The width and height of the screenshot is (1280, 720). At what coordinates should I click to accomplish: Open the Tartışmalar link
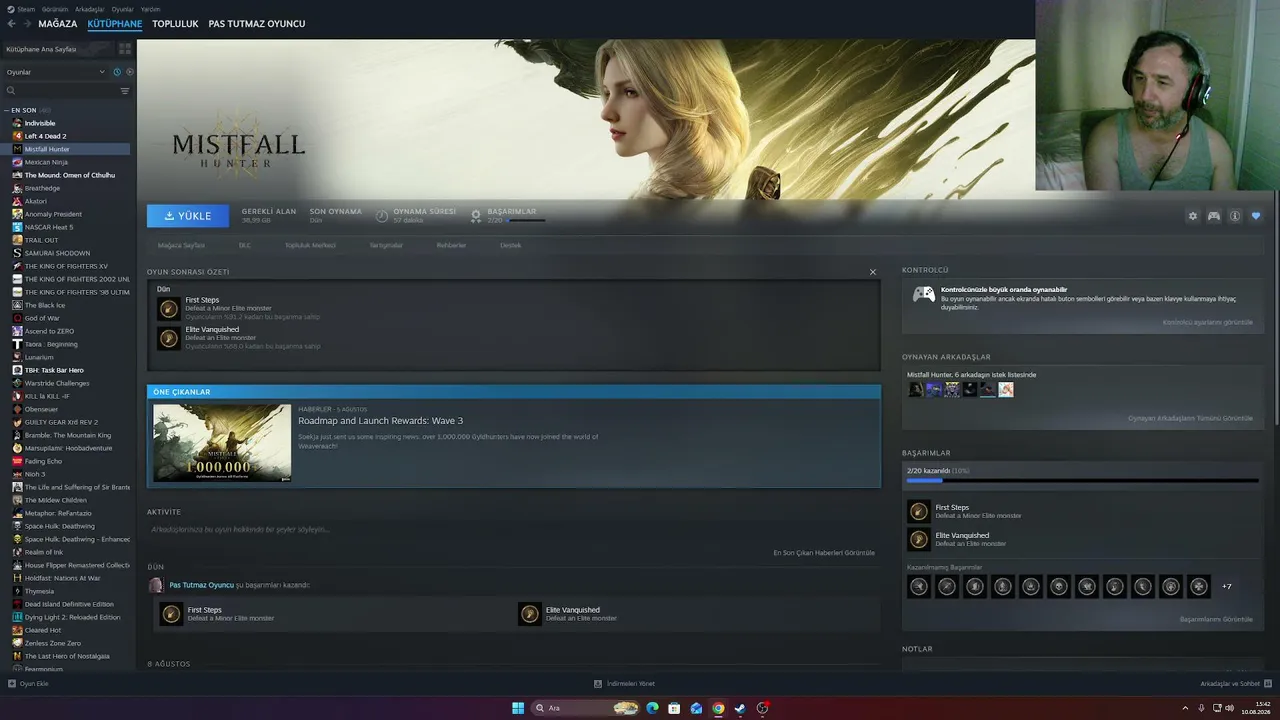tap(386, 245)
